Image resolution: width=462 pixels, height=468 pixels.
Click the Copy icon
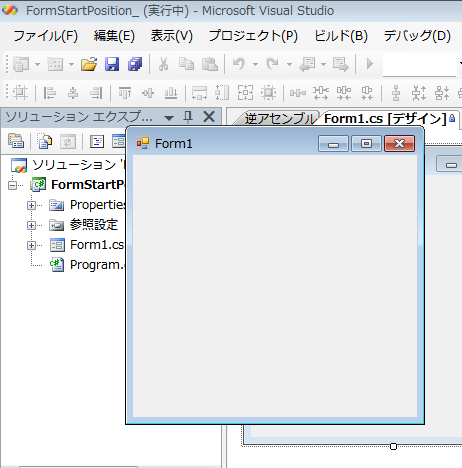(x=186, y=64)
